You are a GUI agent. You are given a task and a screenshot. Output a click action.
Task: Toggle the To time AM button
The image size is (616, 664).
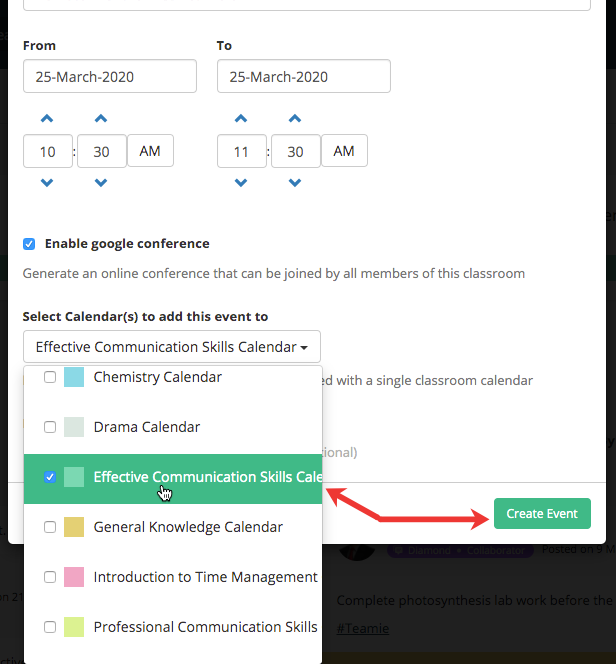click(344, 151)
